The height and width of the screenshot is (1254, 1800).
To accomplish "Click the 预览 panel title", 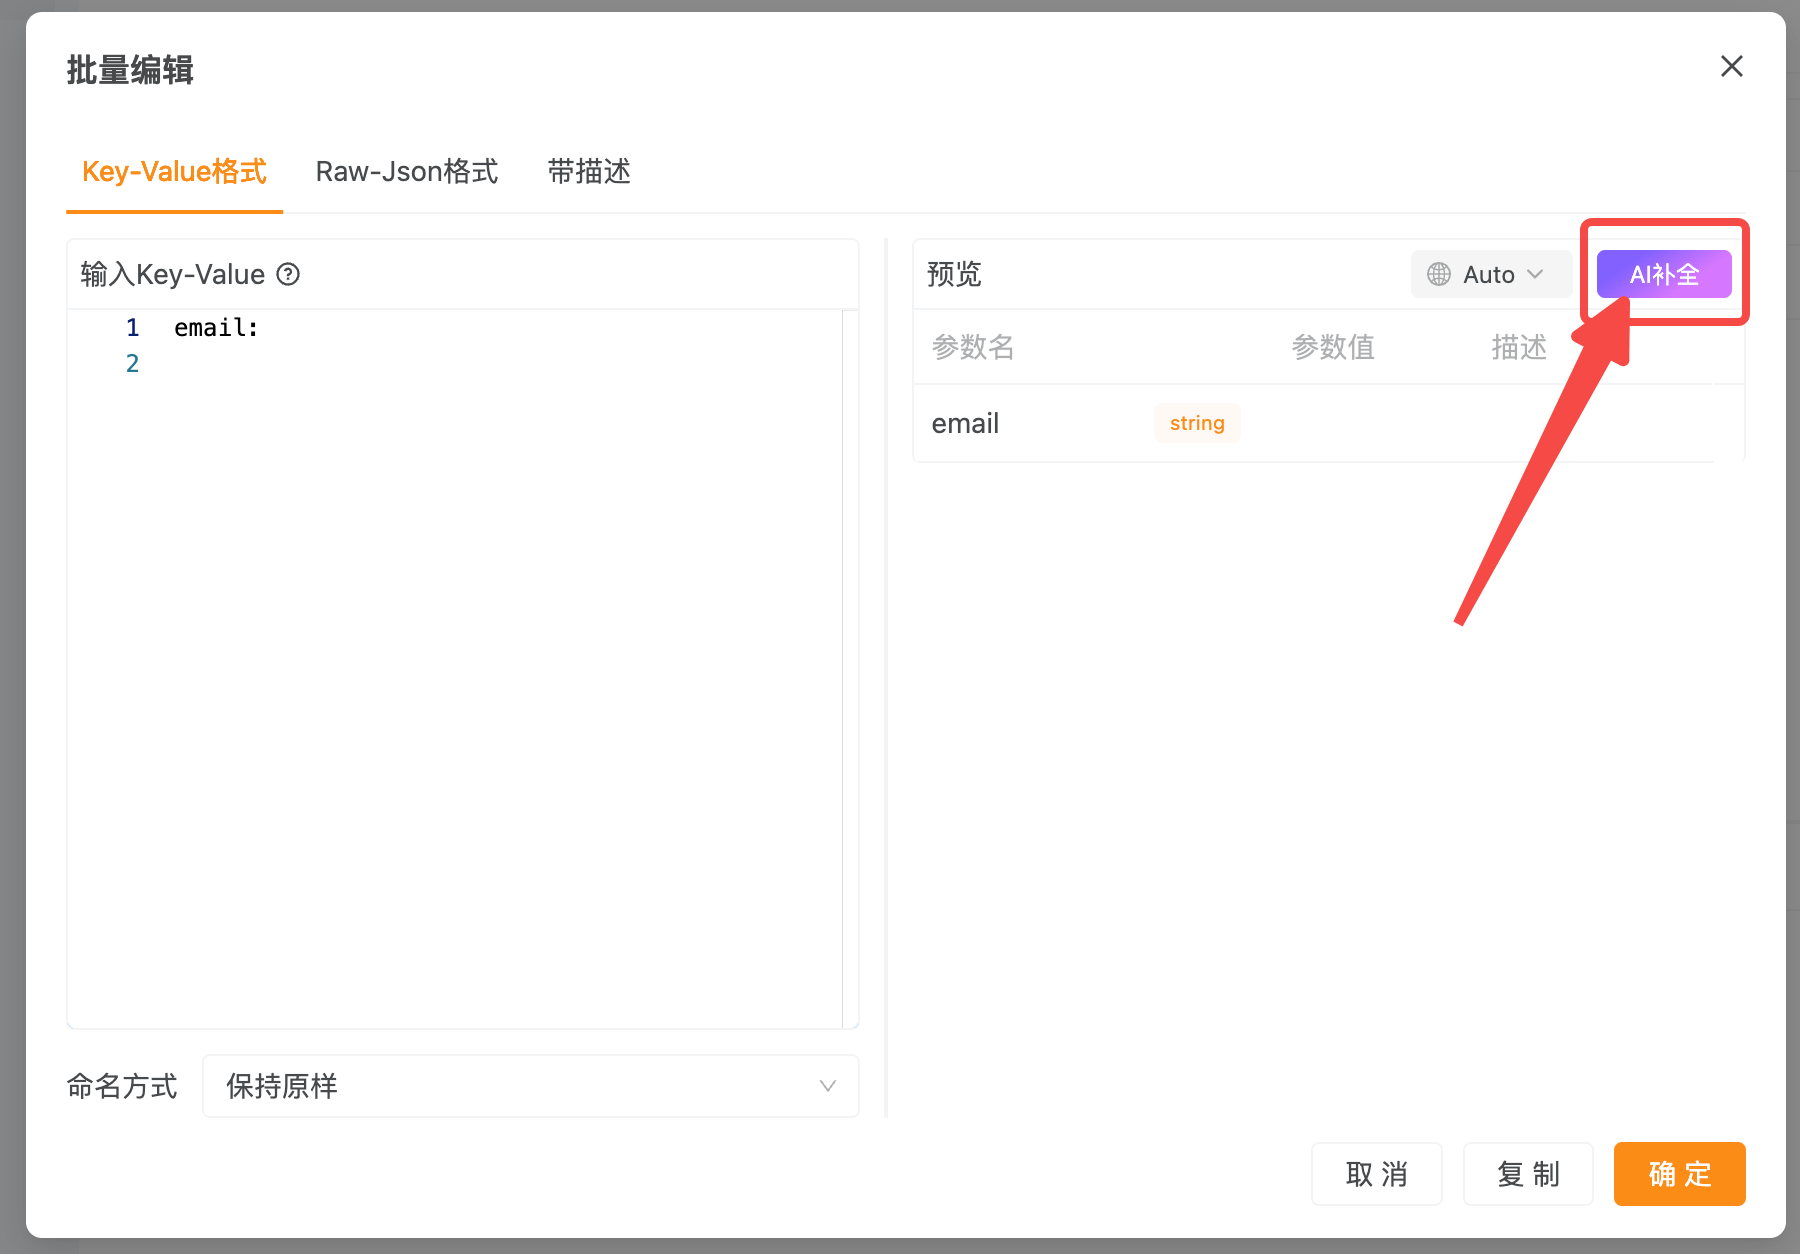I will (x=953, y=274).
